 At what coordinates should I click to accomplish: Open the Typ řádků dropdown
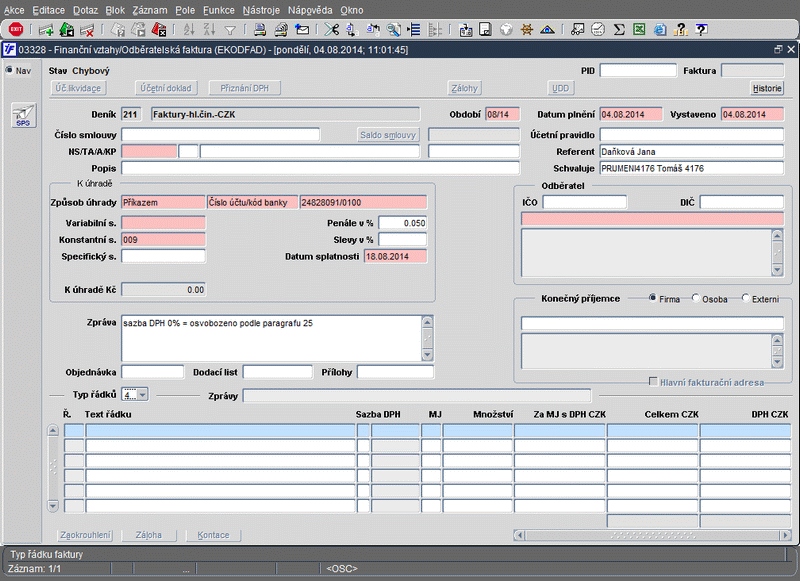pyautogui.click(x=141, y=395)
